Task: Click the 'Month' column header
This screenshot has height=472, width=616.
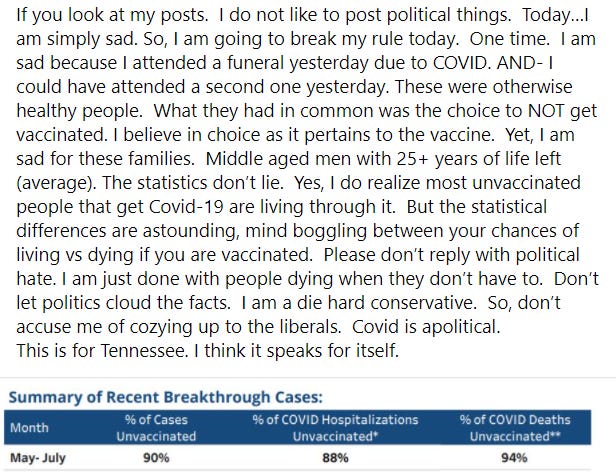Action: 28,426
